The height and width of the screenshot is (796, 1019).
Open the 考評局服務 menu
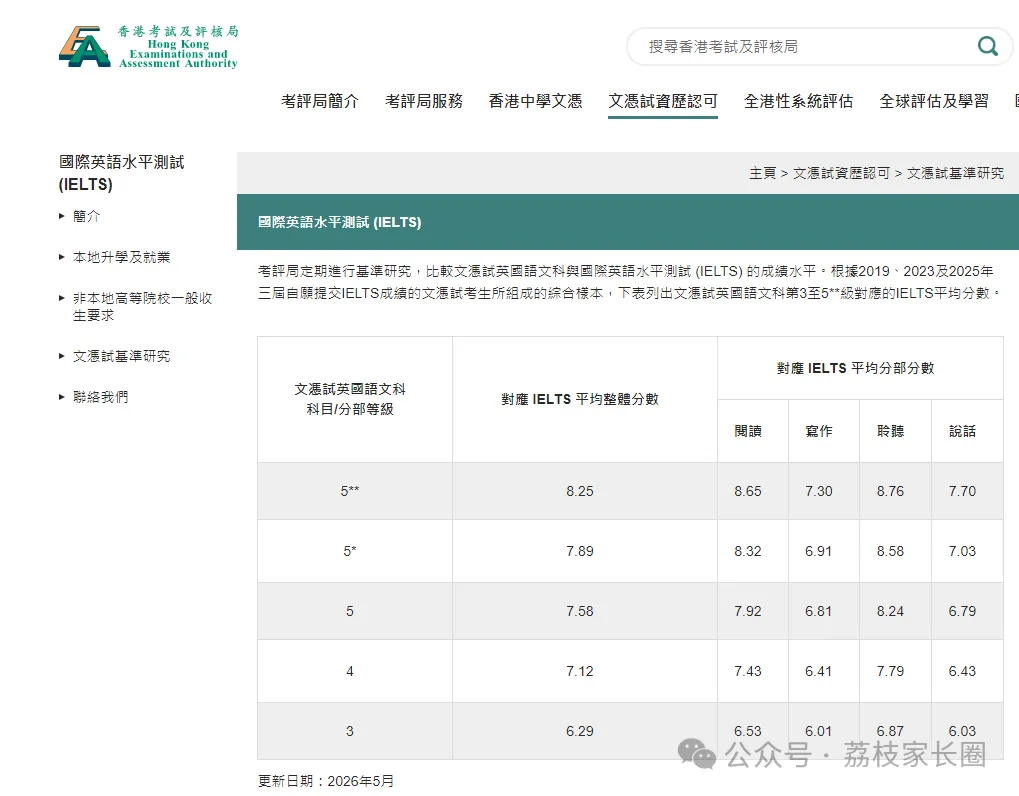click(424, 101)
